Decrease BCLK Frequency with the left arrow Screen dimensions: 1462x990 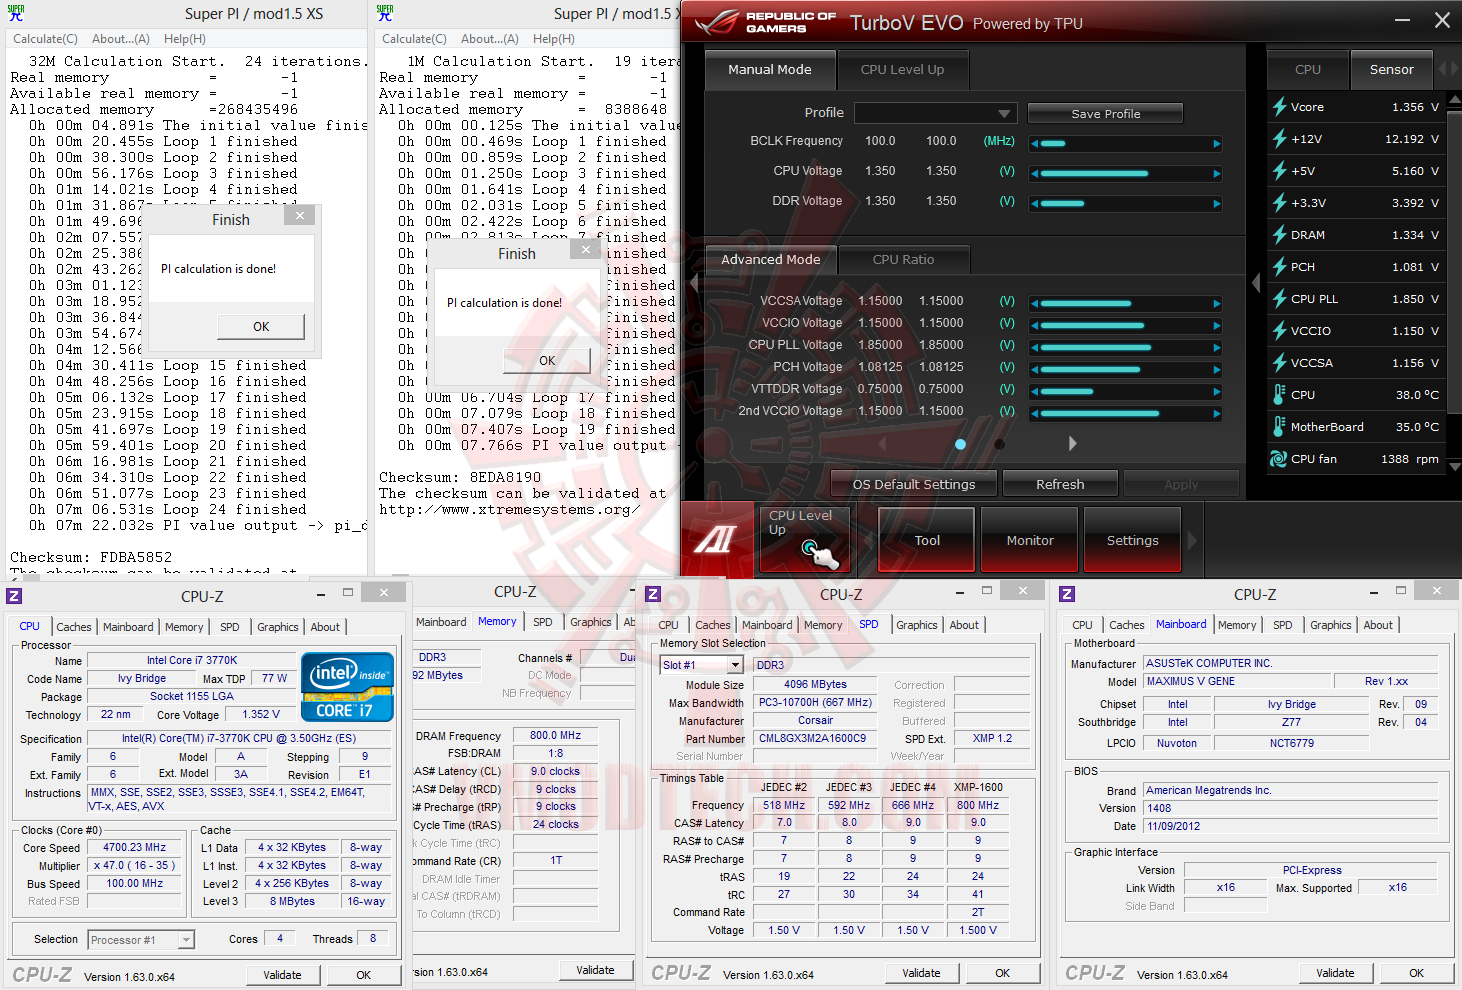click(1034, 143)
